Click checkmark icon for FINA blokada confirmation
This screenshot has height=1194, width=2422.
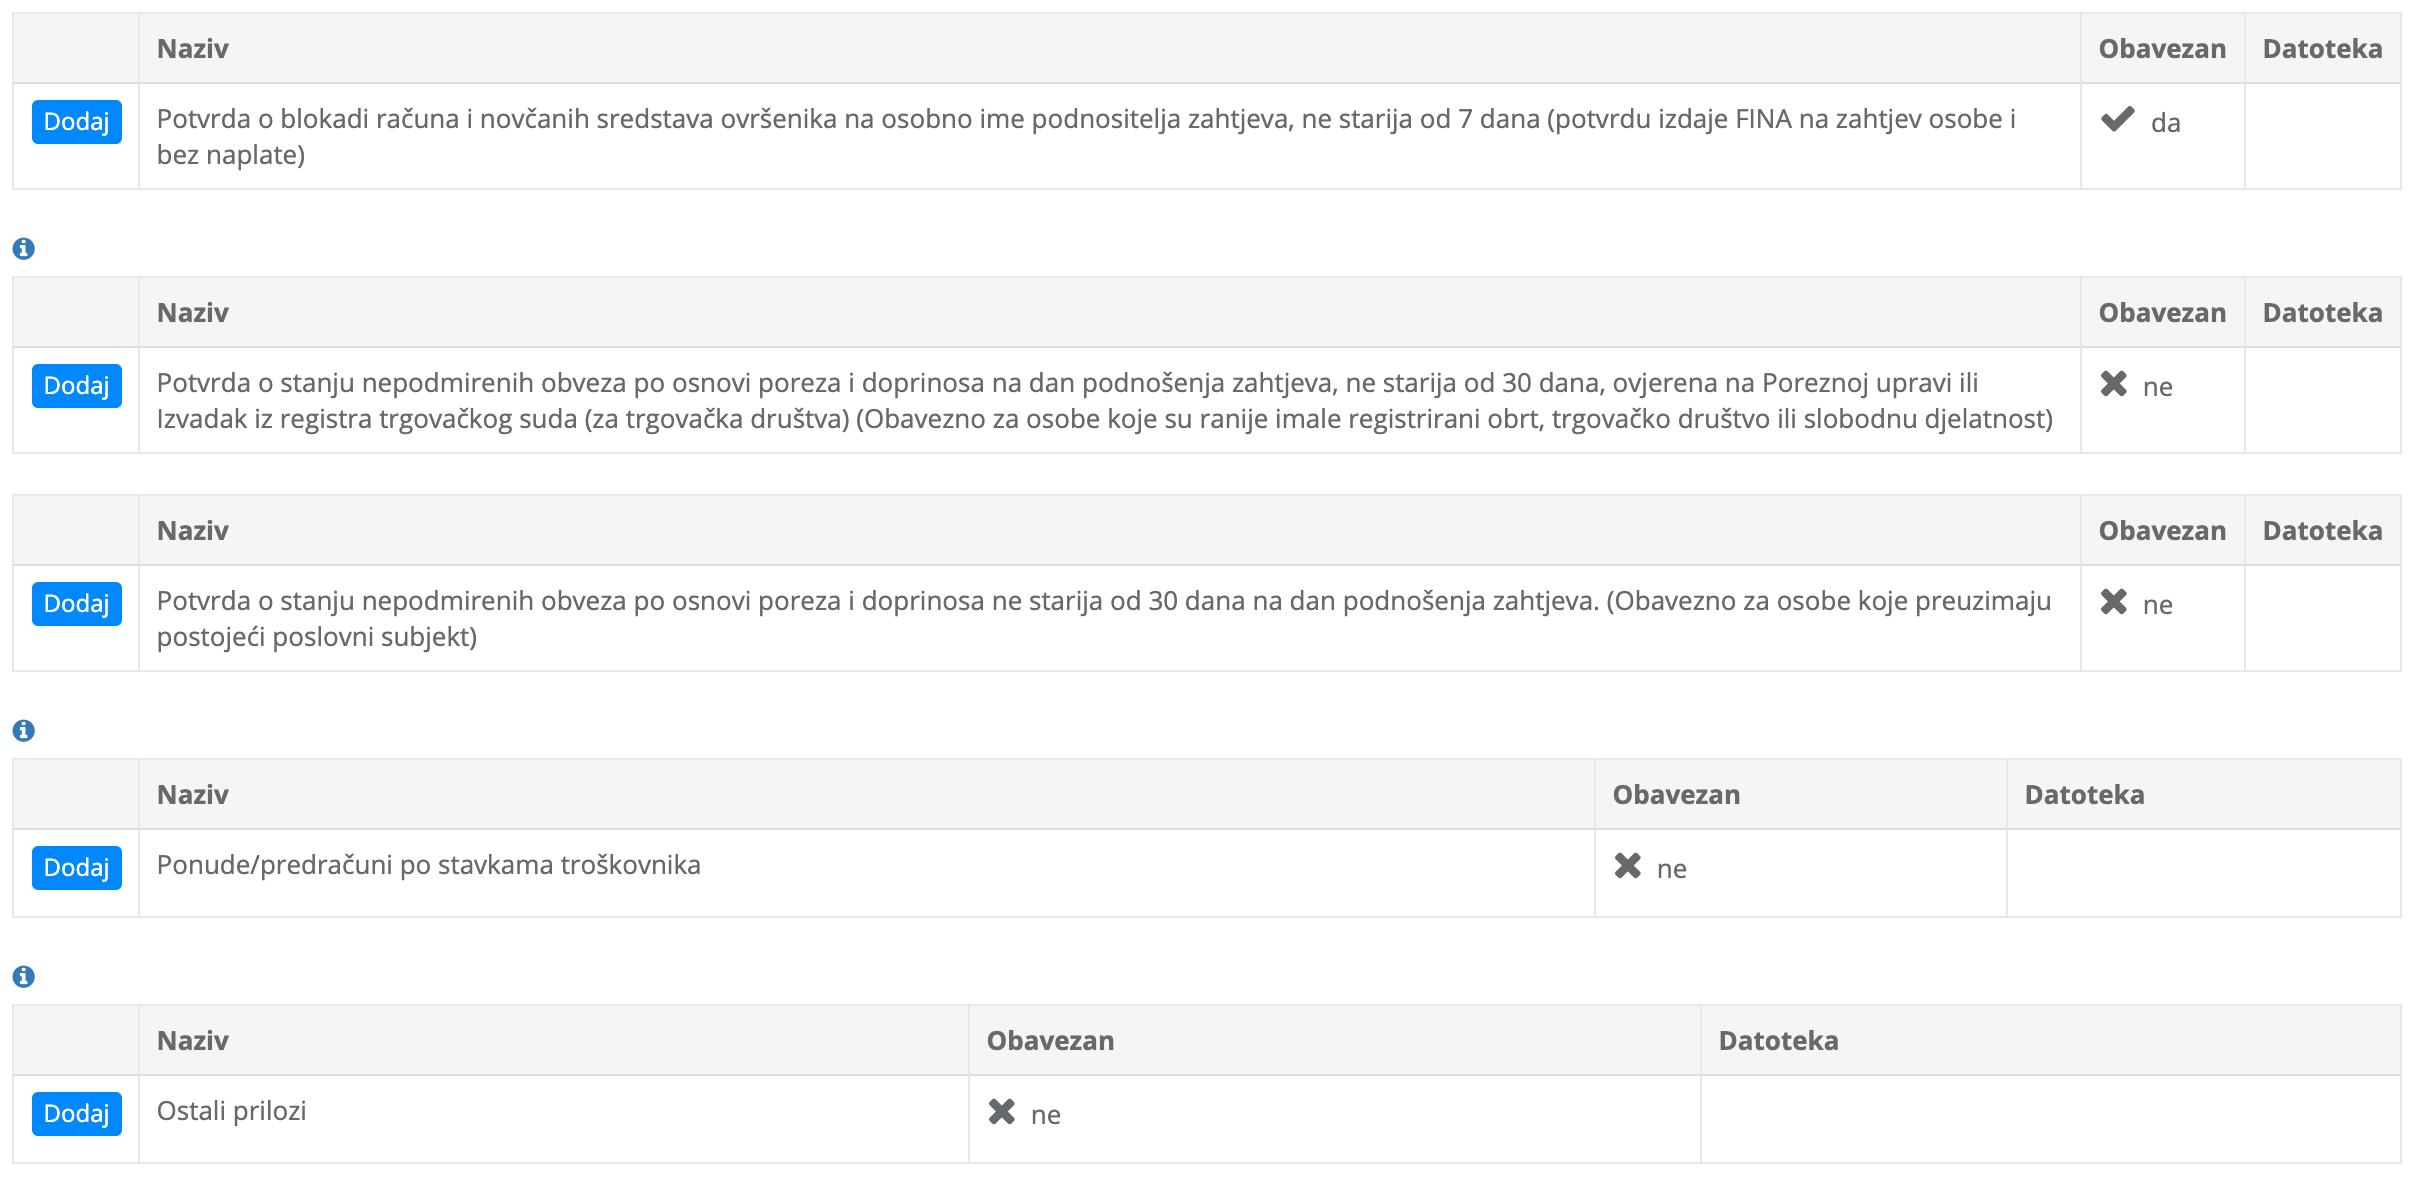click(2117, 120)
